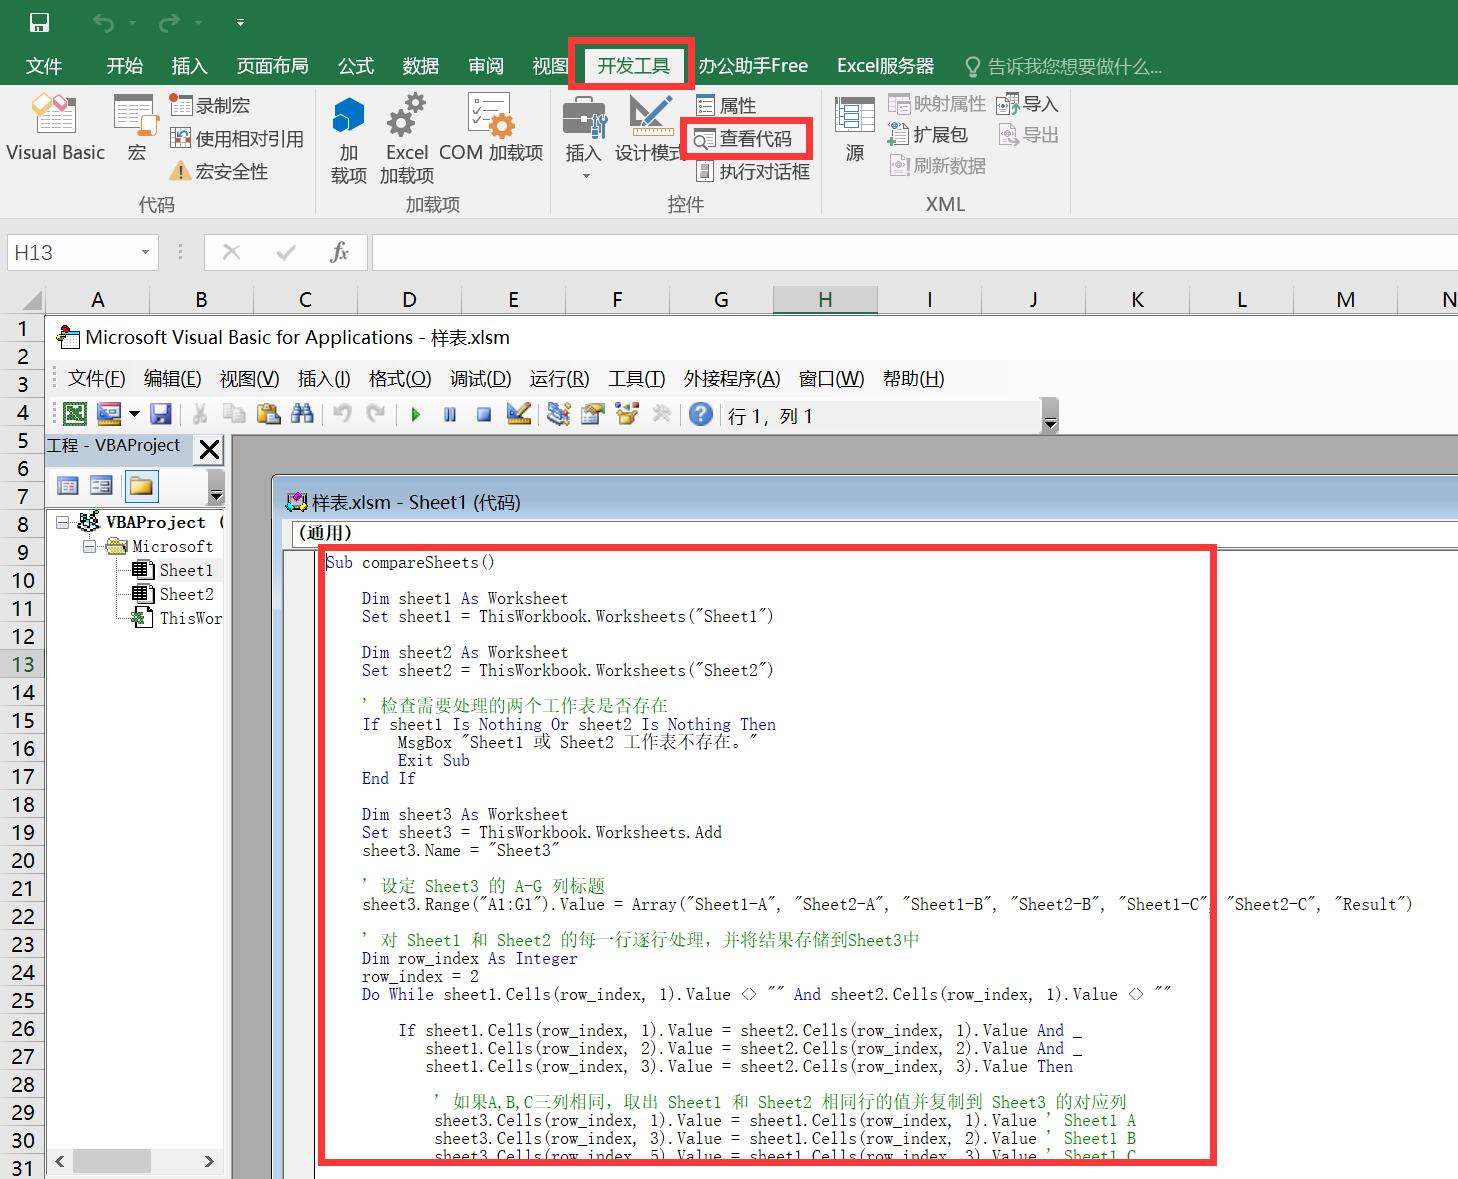Run the macro with green play icon
Viewport: 1458px width, 1179px height.
pyautogui.click(x=416, y=414)
